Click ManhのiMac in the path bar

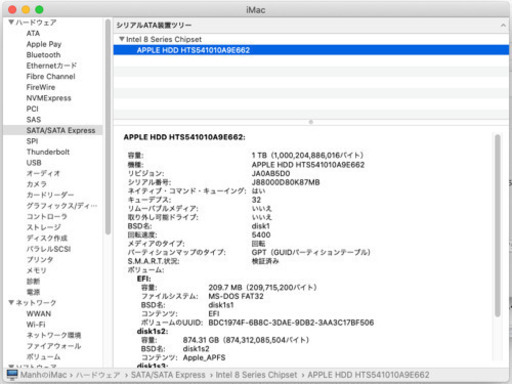click(x=43, y=375)
